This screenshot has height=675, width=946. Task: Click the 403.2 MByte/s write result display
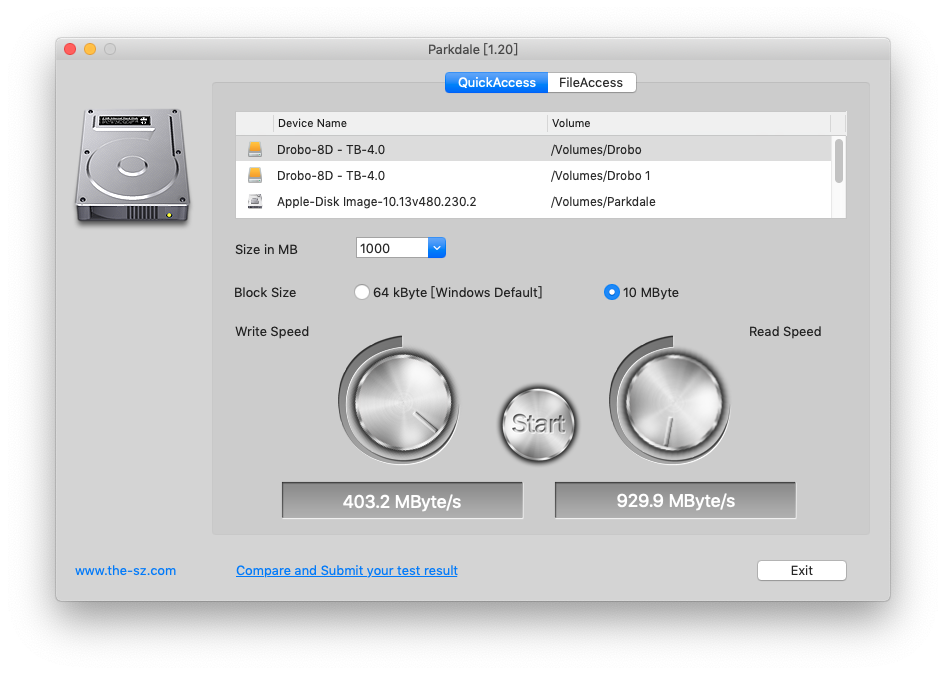402,501
